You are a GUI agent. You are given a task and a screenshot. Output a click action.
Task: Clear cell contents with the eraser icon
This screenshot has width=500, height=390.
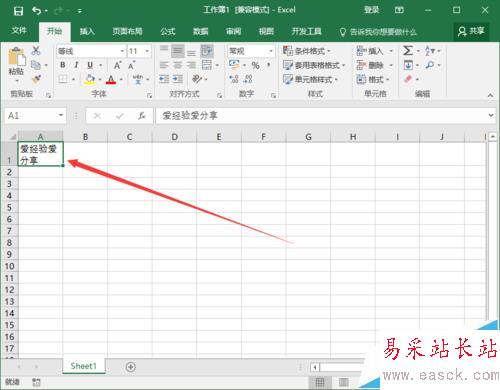408,79
